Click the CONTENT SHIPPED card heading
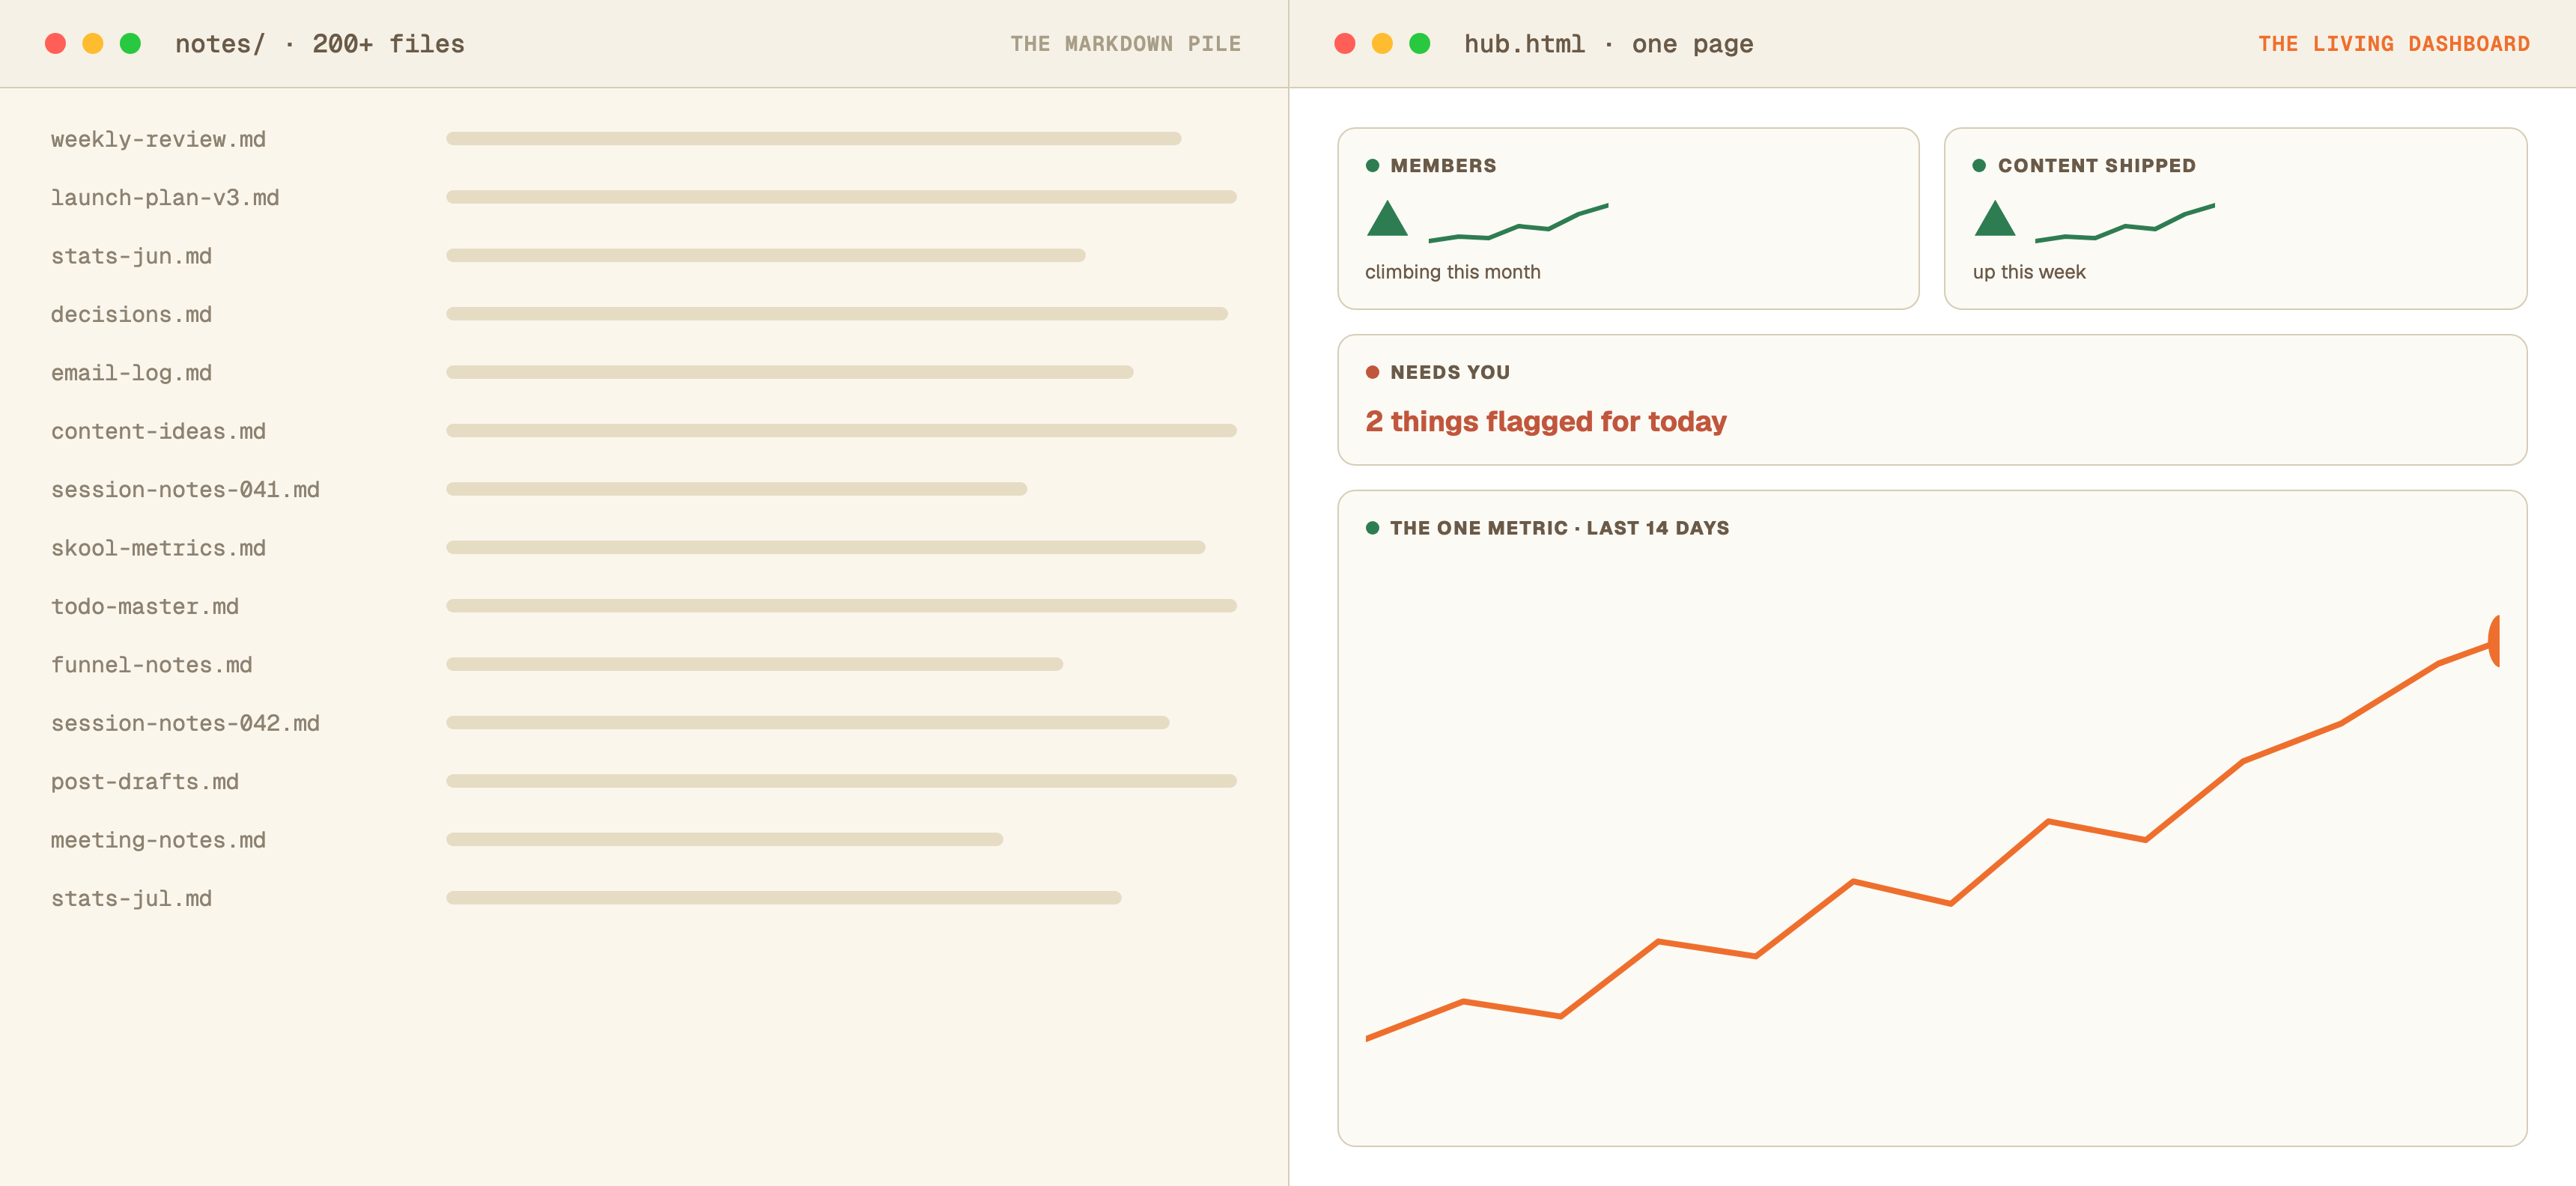The height and width of the screenshot is (1186, 2576). click(x=2096, y=166)
